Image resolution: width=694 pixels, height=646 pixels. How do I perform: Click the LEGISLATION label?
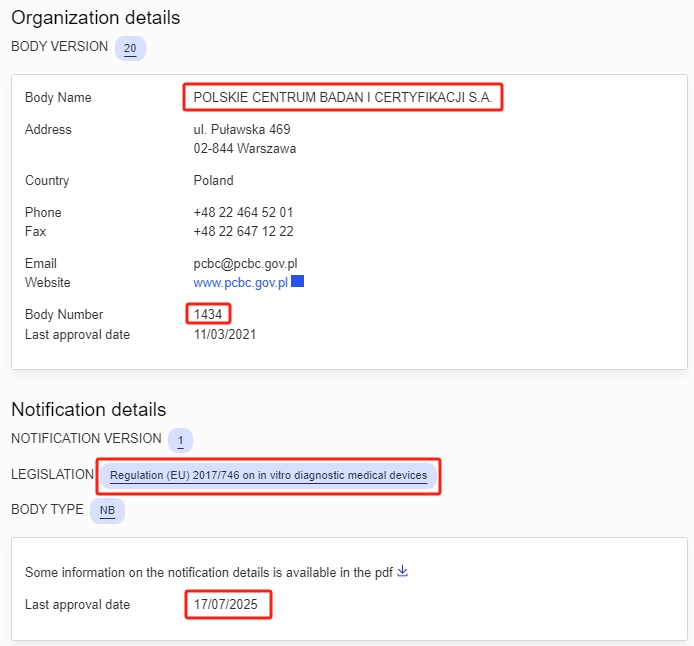pyautogui.click(x=53, y=474)
